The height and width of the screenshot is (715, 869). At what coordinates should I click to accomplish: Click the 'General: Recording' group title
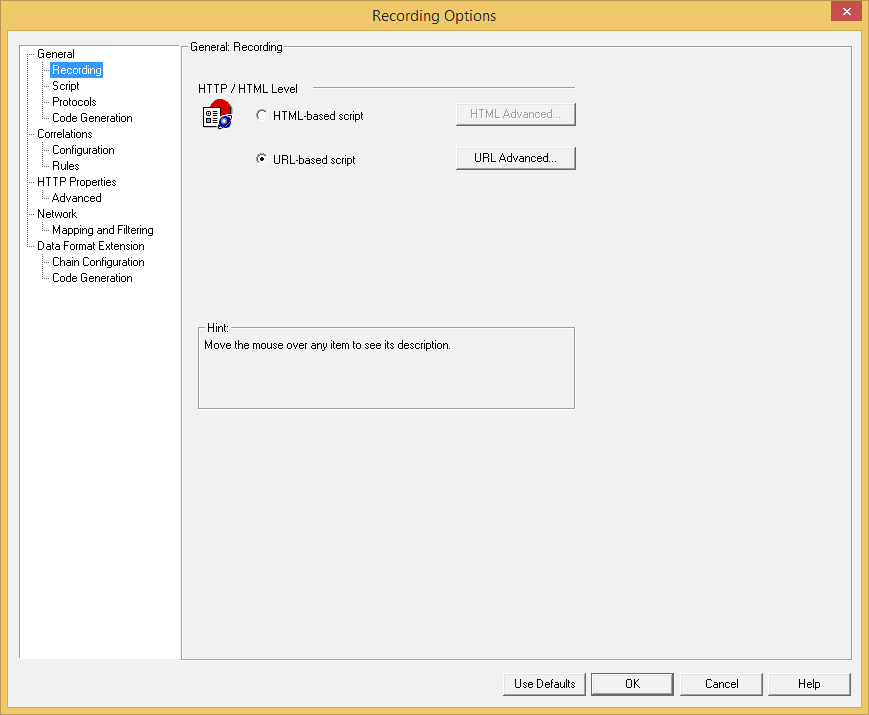(x=236, y=47)
